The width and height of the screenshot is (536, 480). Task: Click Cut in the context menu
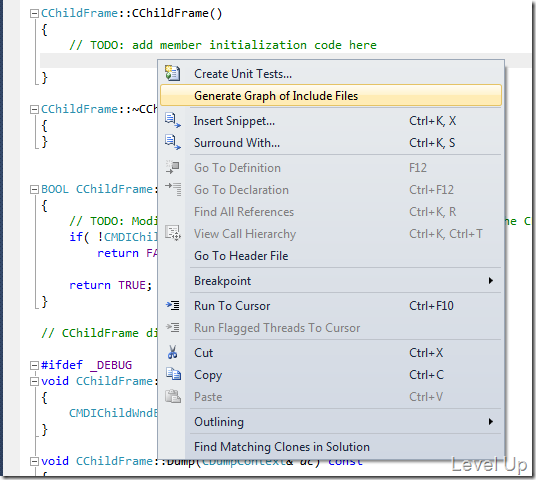[331, 352]
